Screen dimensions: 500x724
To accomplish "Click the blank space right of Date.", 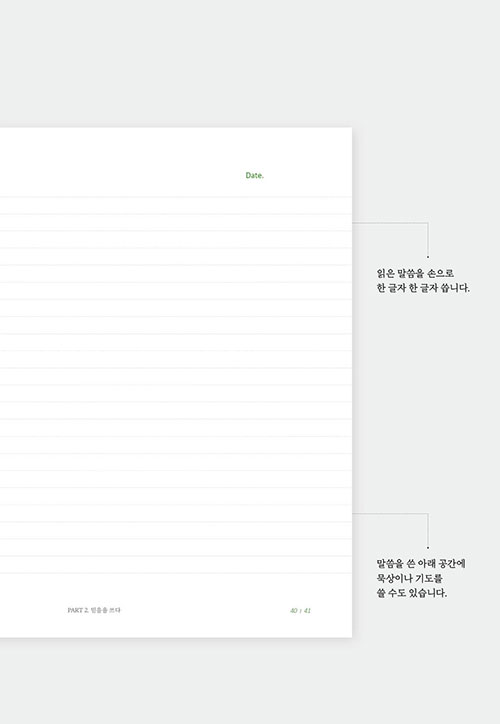I will 307,175.
